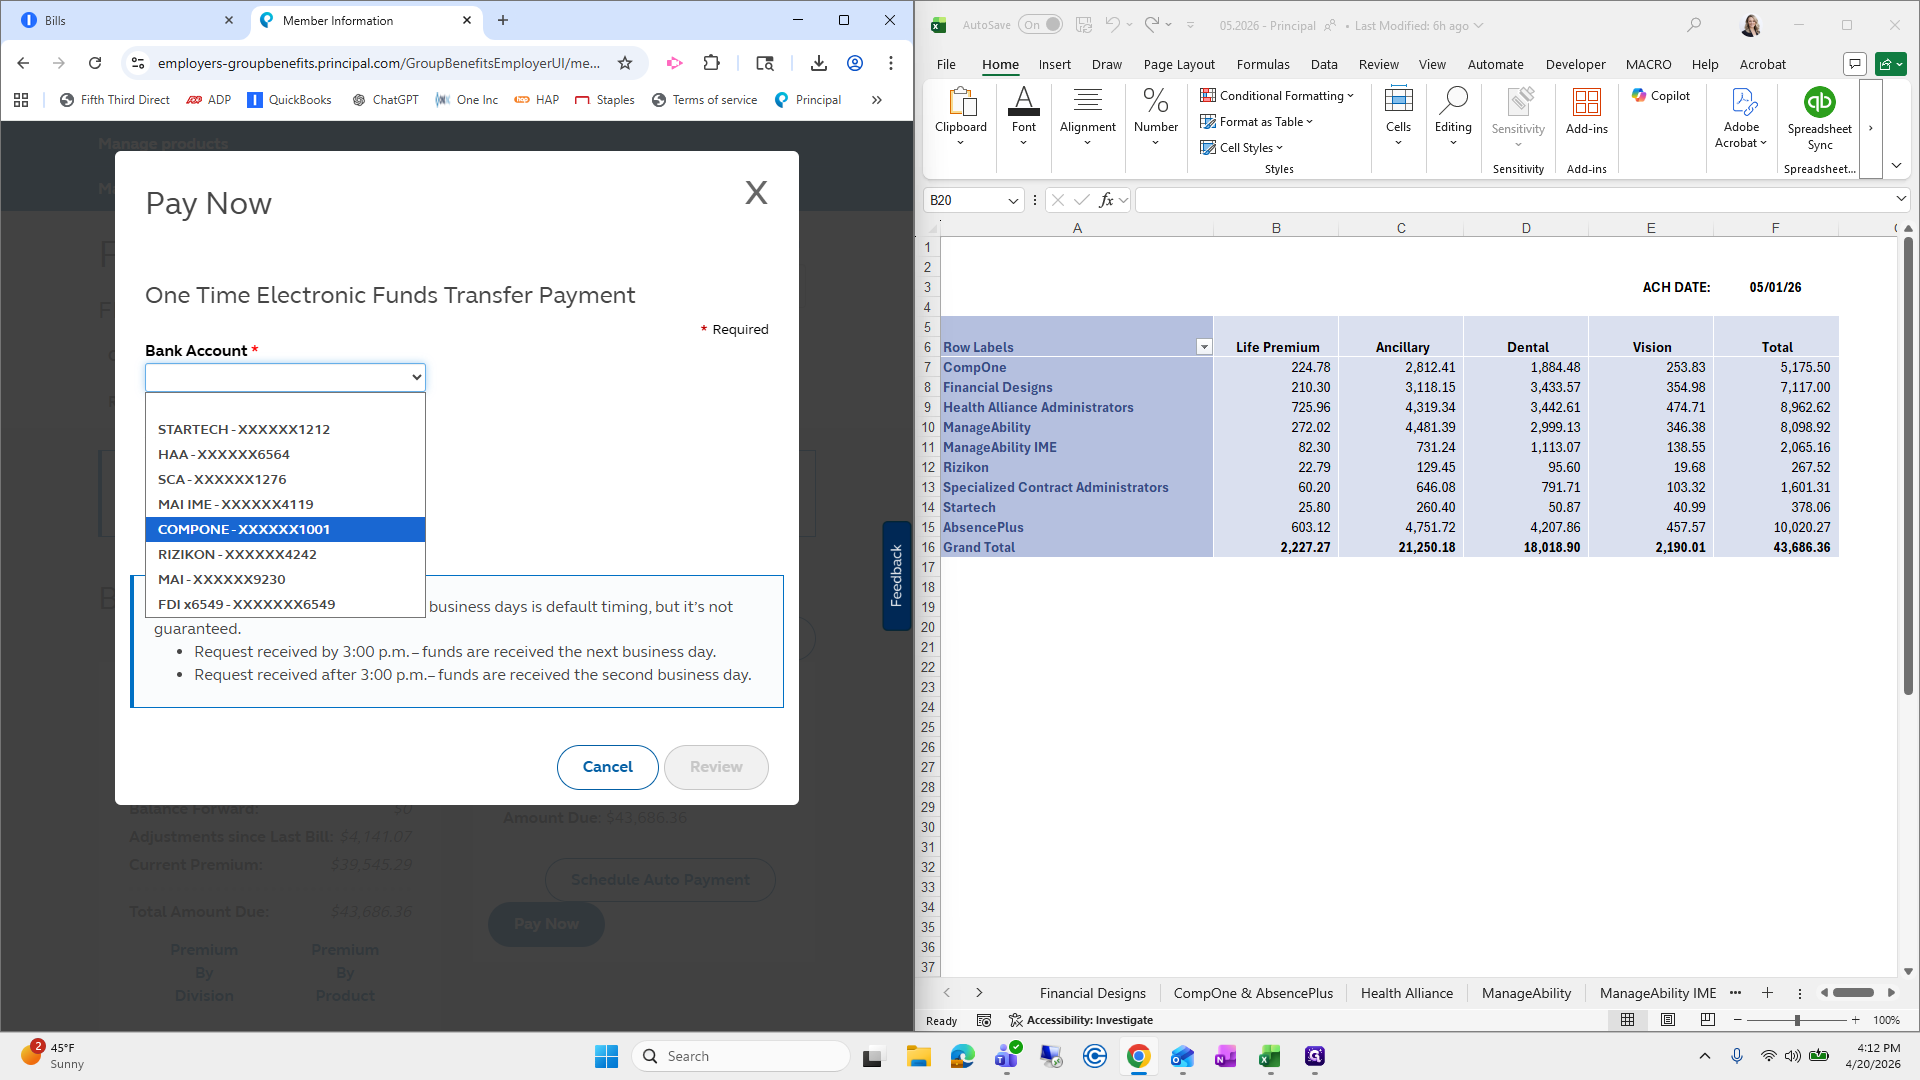Click the Cancel button
1920x1080 pixels.
click(607, 767)
